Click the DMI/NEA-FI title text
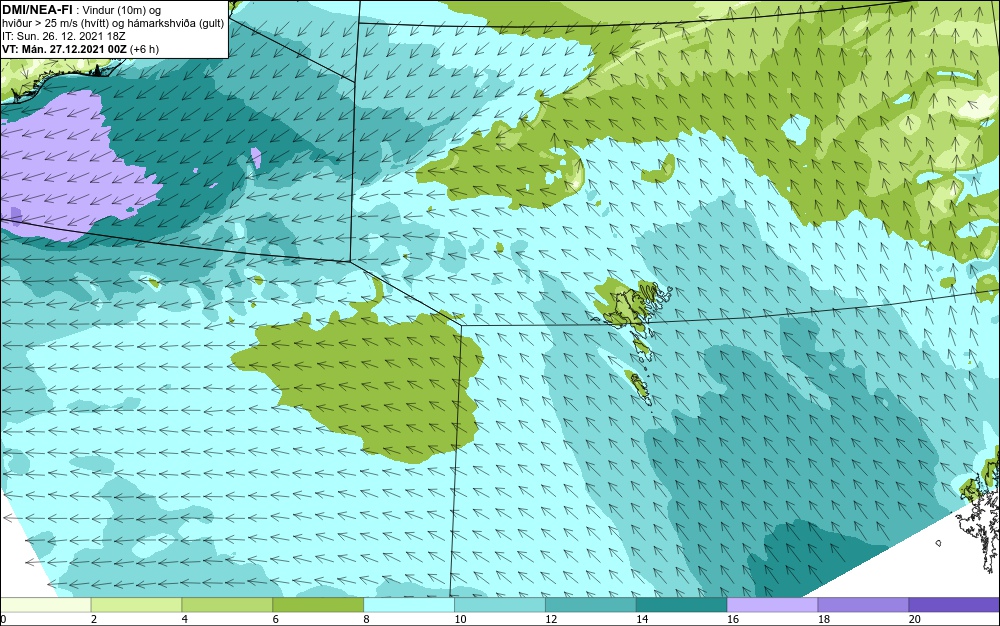1000x626 pixels. (x=37, y=9)
